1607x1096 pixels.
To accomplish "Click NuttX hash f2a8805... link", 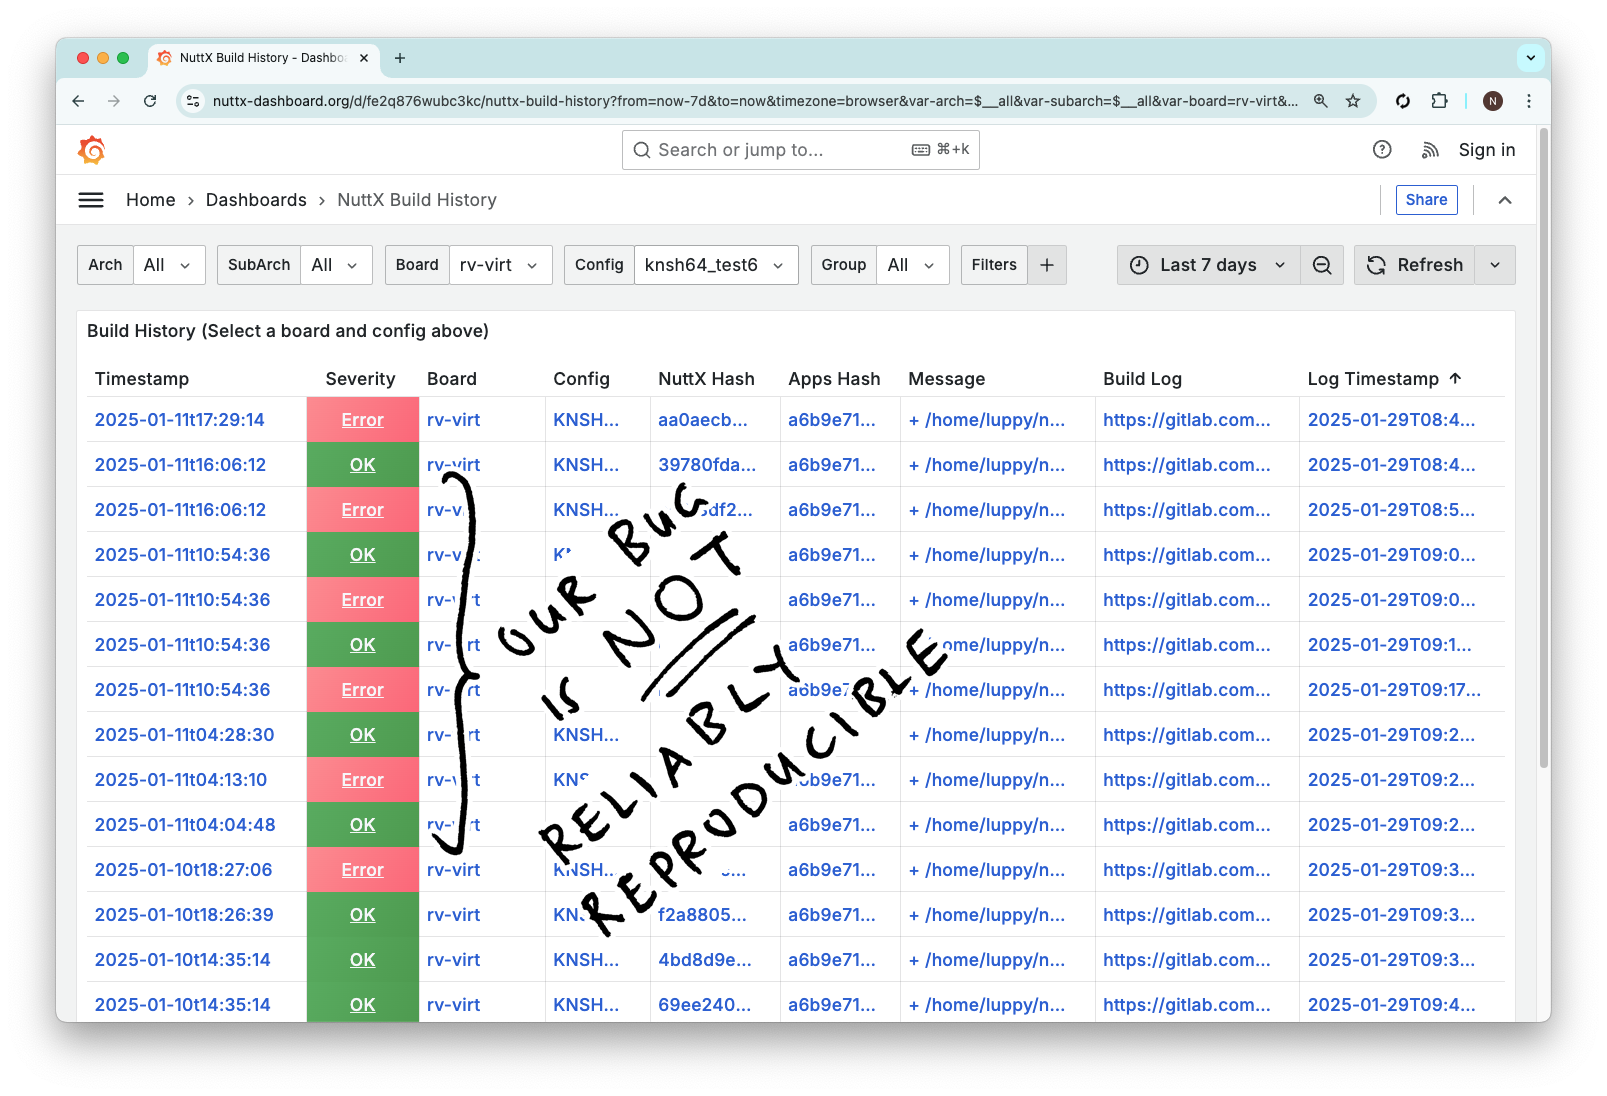I will pos(702,915).
